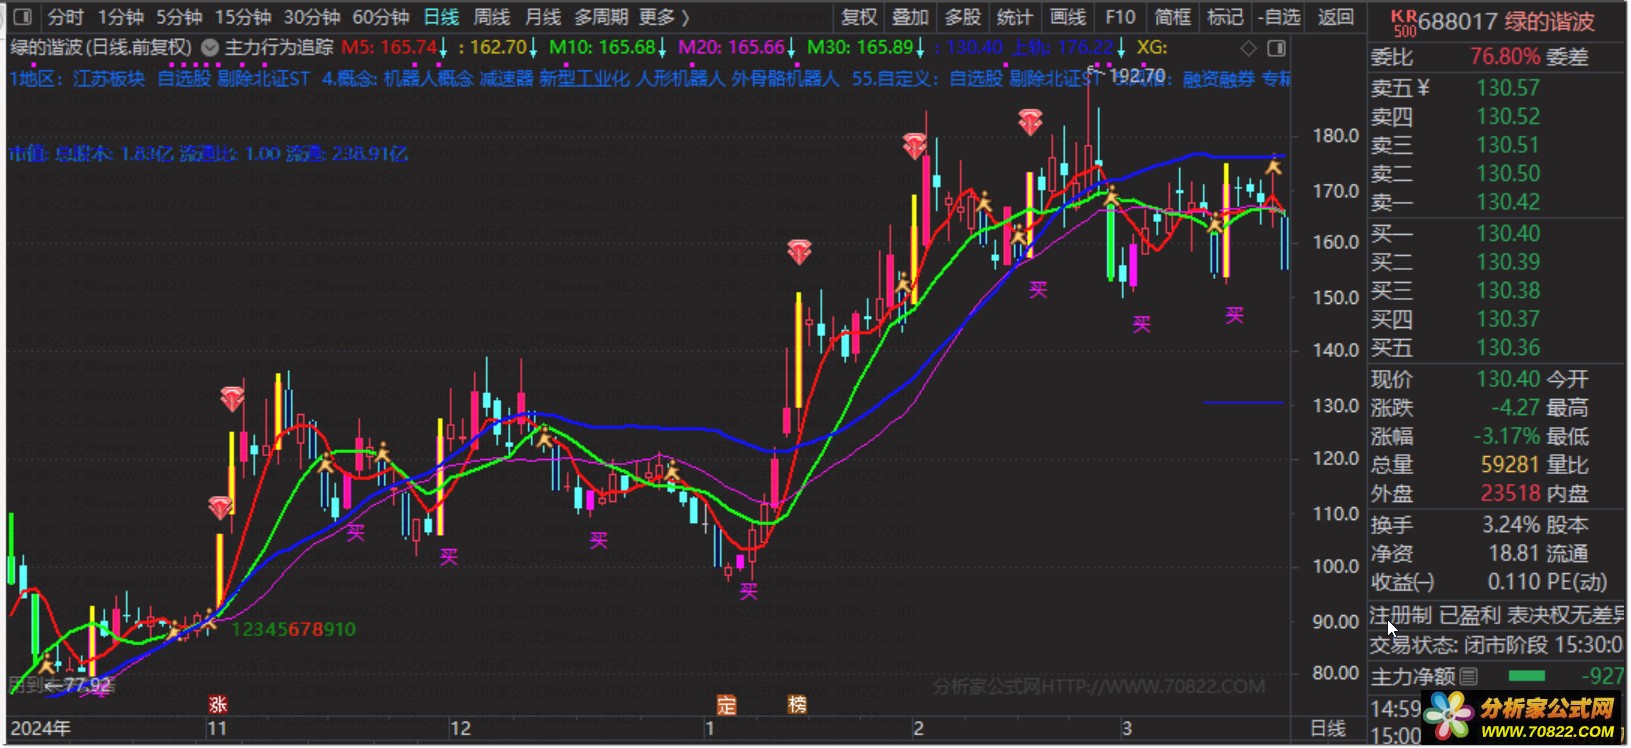Click the diamond icon beside XG
The height and width of the screenshot is (748, 1631).
pyautogui.click(x=1248, y=48)
